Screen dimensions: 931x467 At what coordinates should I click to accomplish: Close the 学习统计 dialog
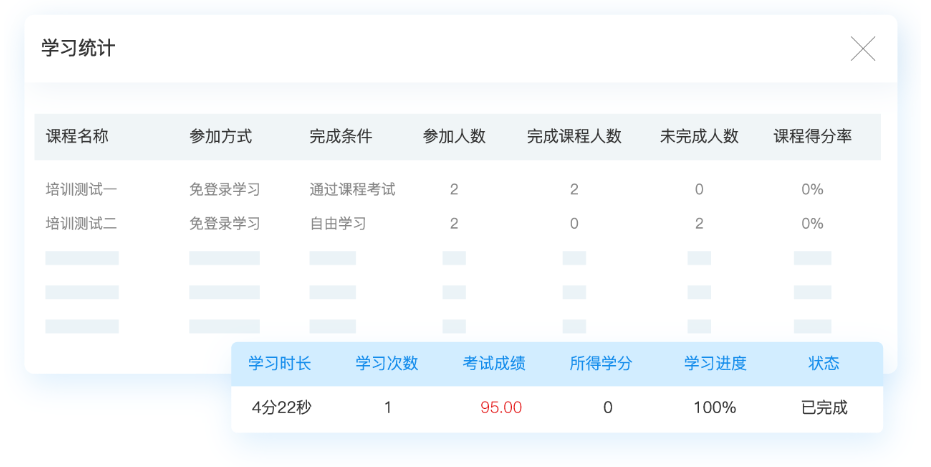pyautogui.click(x=862, y=48)
